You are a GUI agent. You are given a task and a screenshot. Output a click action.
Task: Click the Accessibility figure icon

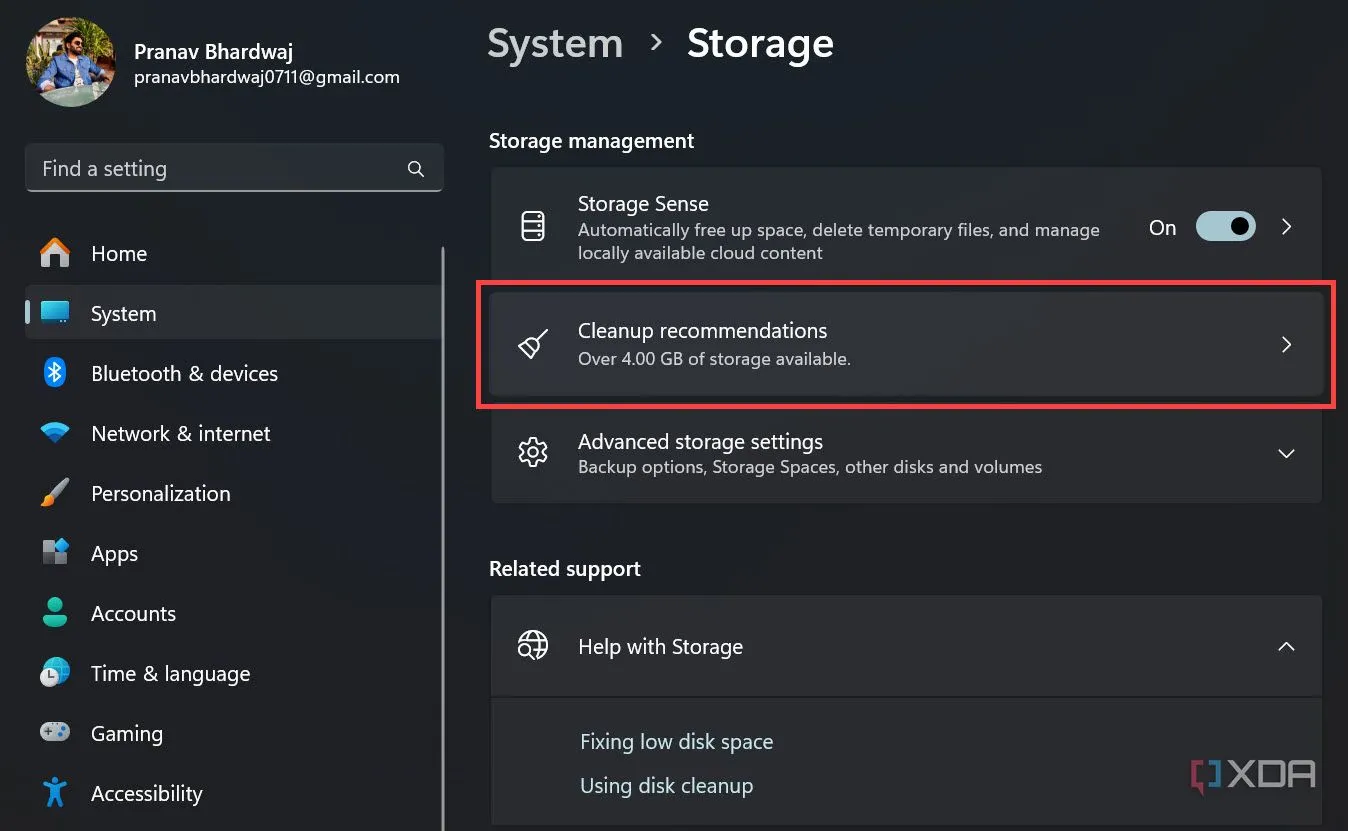click(55, 793)
